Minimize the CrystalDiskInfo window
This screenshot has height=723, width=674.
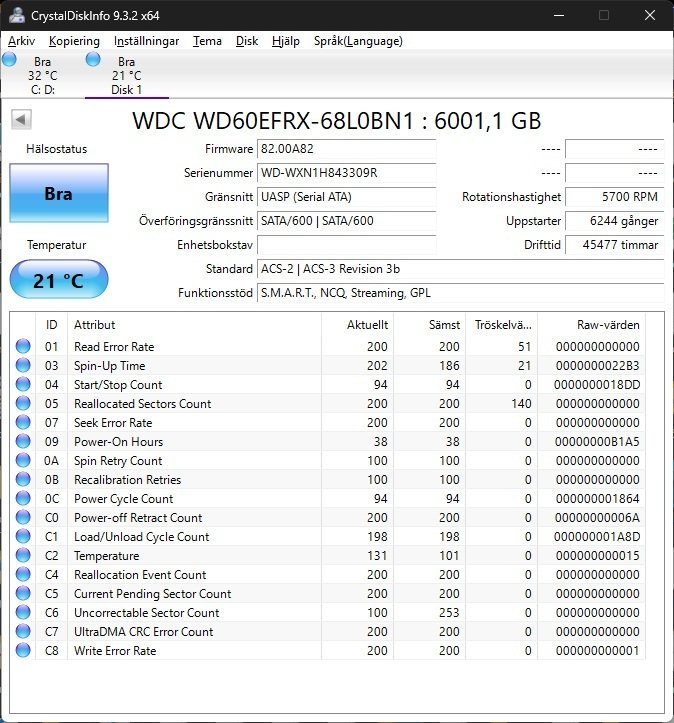pyautogui.click(x=559, y=15)
